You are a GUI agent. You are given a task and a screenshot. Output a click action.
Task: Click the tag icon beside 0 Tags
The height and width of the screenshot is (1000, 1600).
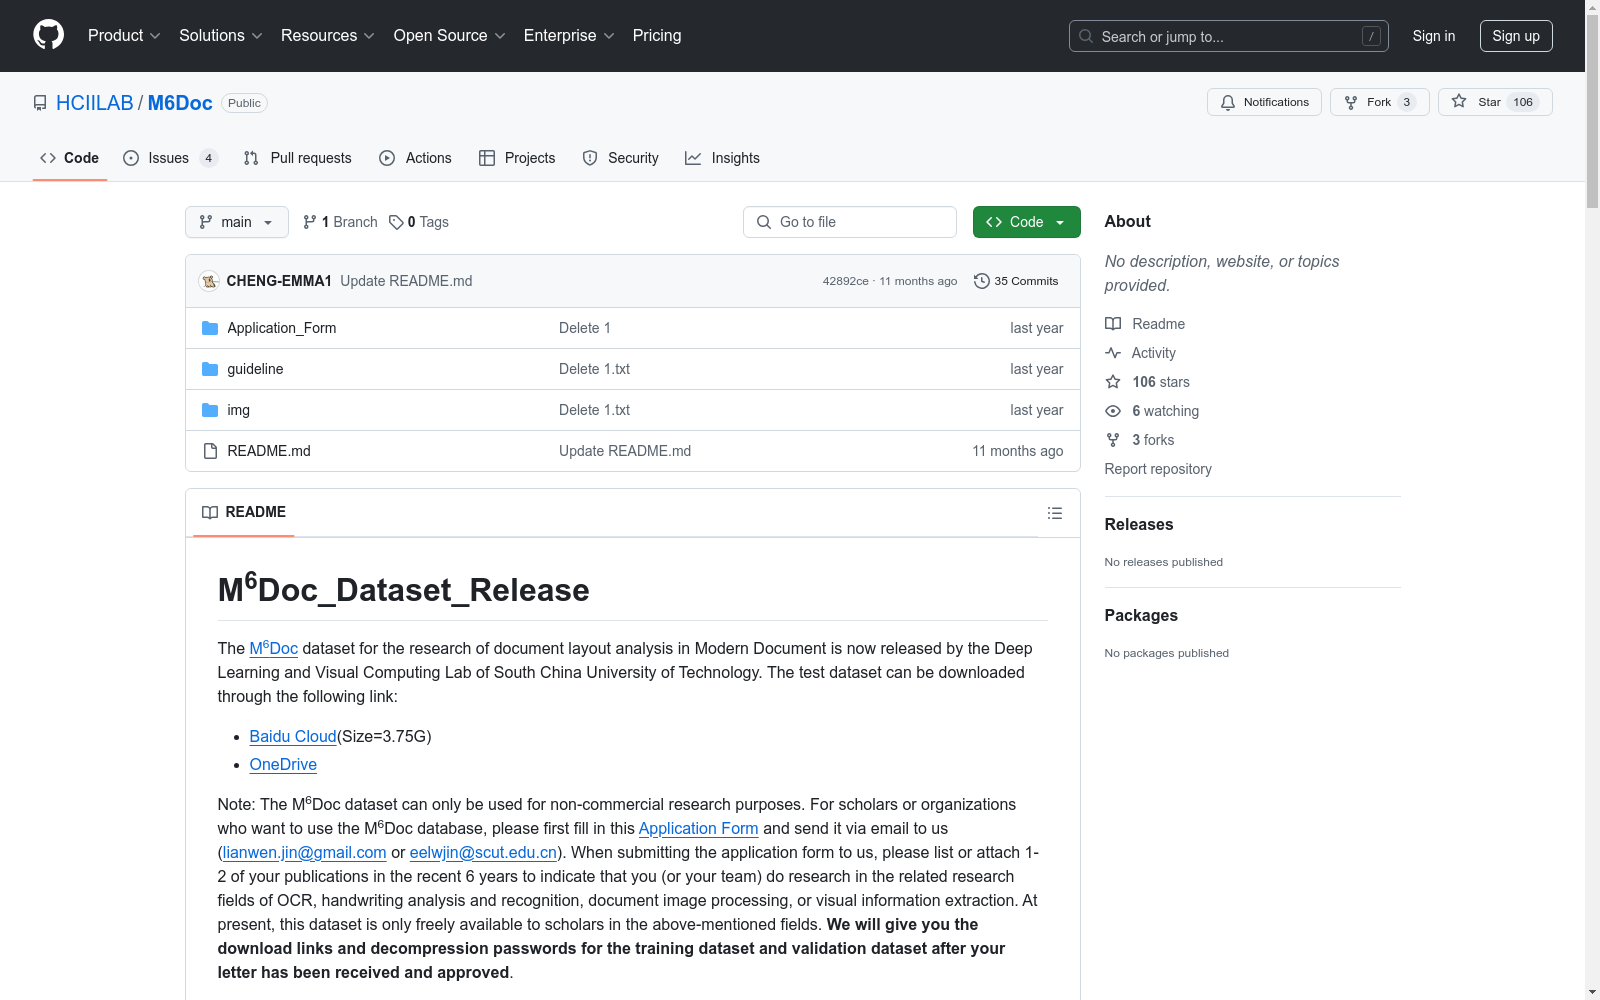[396, 222]
